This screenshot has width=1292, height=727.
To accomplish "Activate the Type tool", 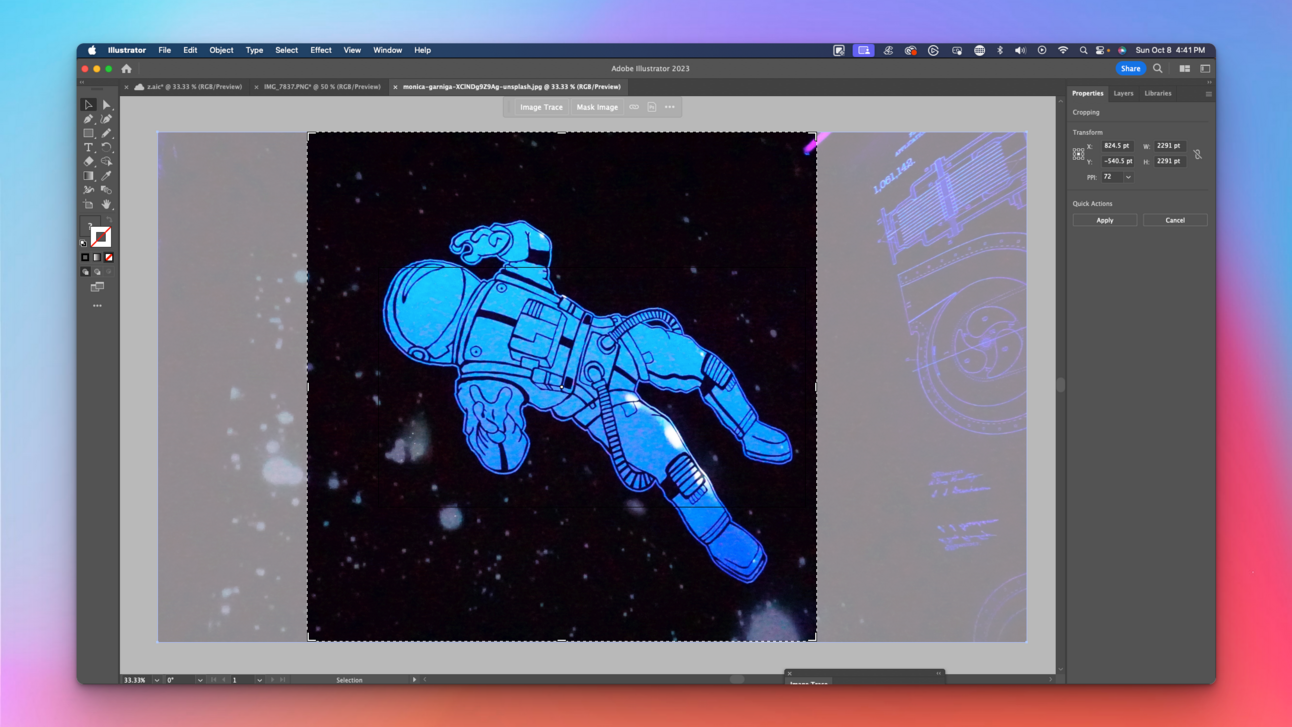I will point(88,147).
